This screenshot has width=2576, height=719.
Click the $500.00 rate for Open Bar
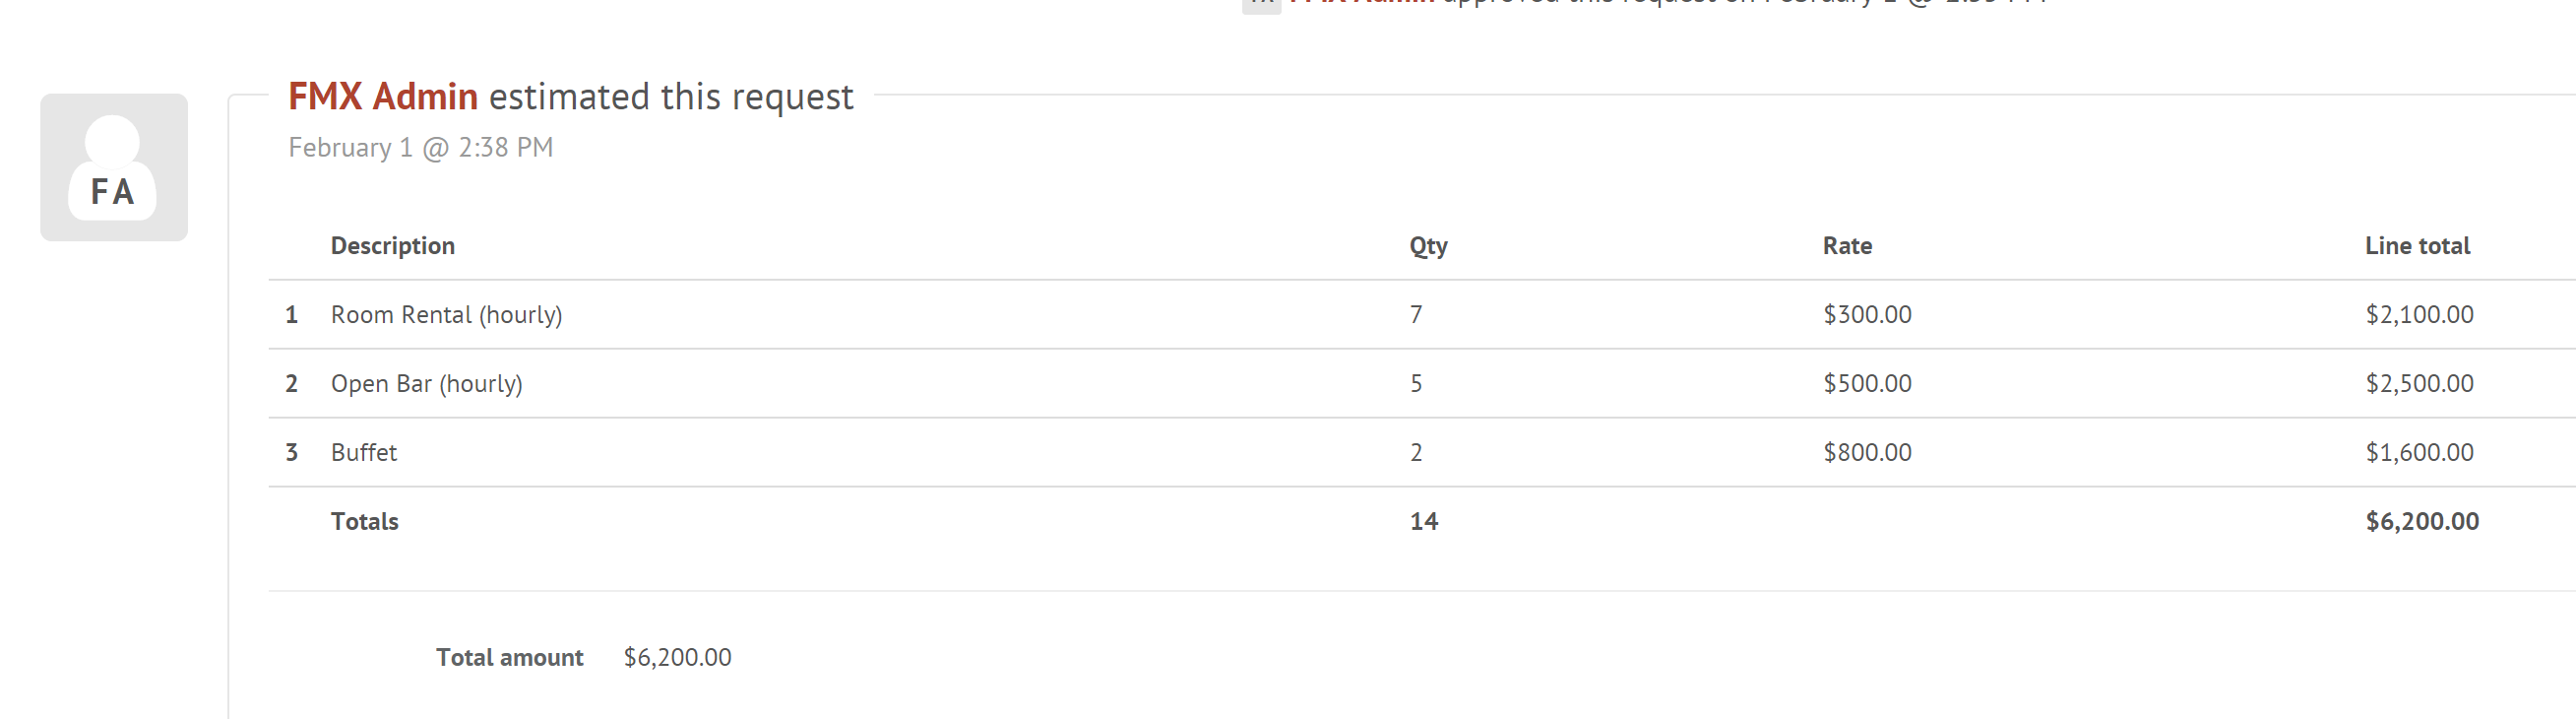[1867, 384]
